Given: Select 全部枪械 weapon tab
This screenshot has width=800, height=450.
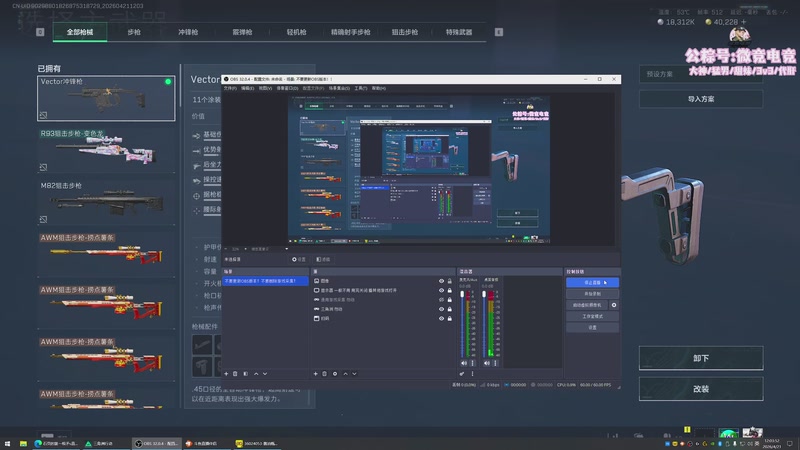Looking at the screenshot, I should [80, 32].
